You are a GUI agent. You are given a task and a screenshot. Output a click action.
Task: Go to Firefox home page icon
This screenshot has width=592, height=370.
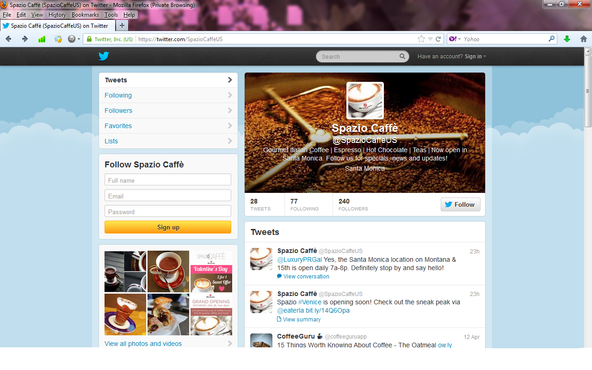point(583,39)
